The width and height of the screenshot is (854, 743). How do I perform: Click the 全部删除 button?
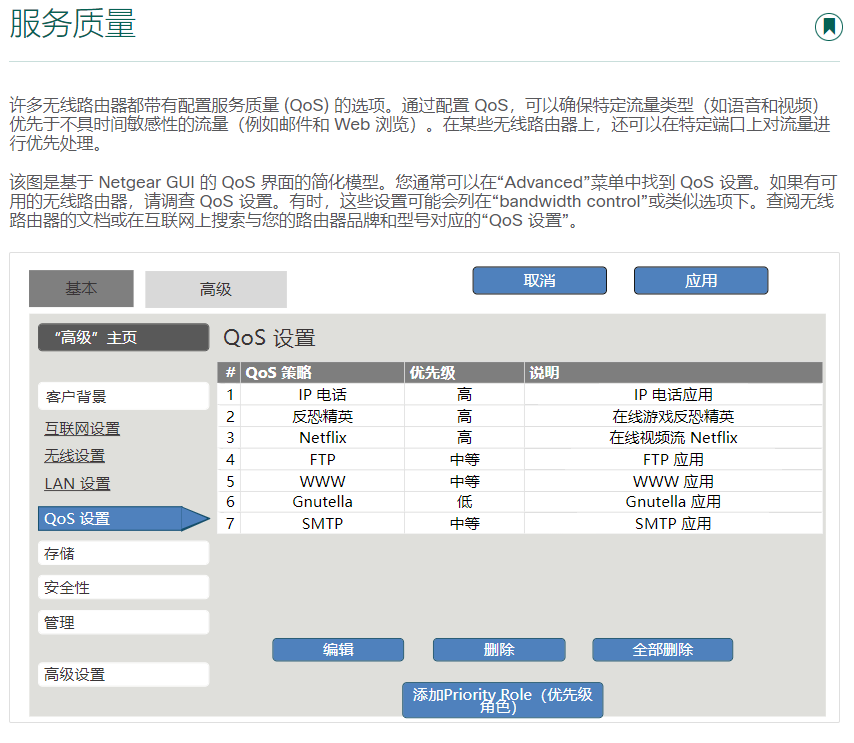(662, 649)
